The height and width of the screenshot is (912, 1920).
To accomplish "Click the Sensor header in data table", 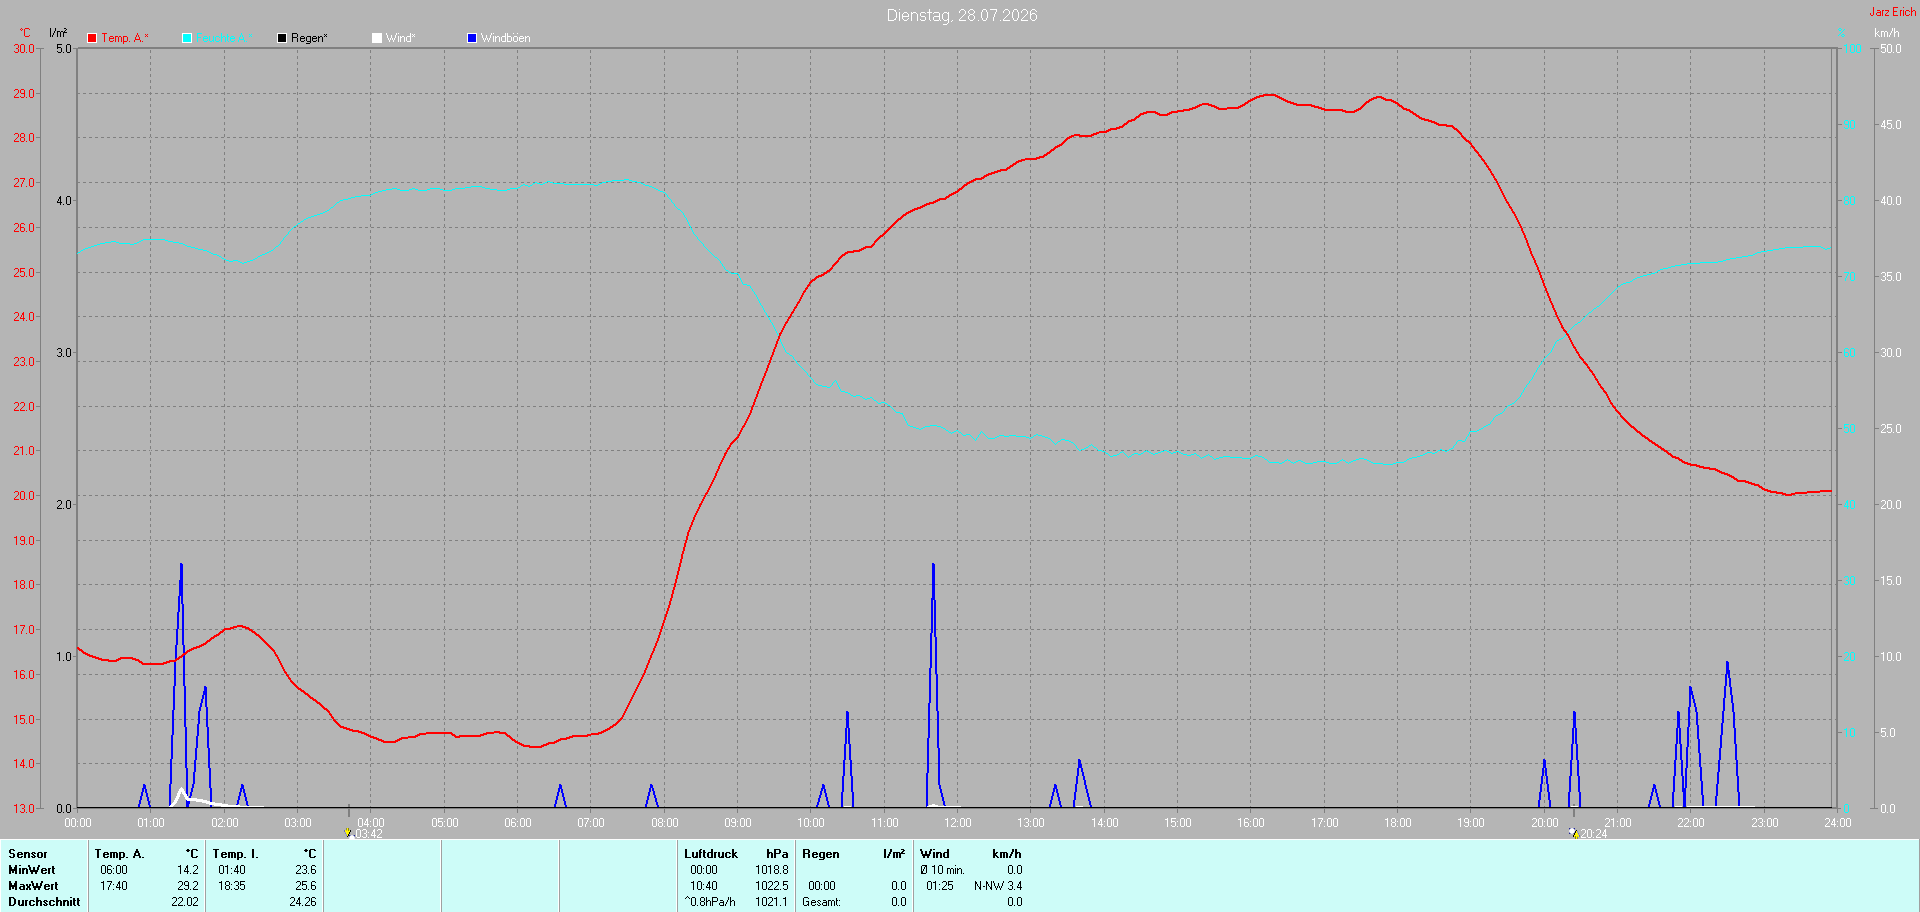I will click(x=28, y=854).
